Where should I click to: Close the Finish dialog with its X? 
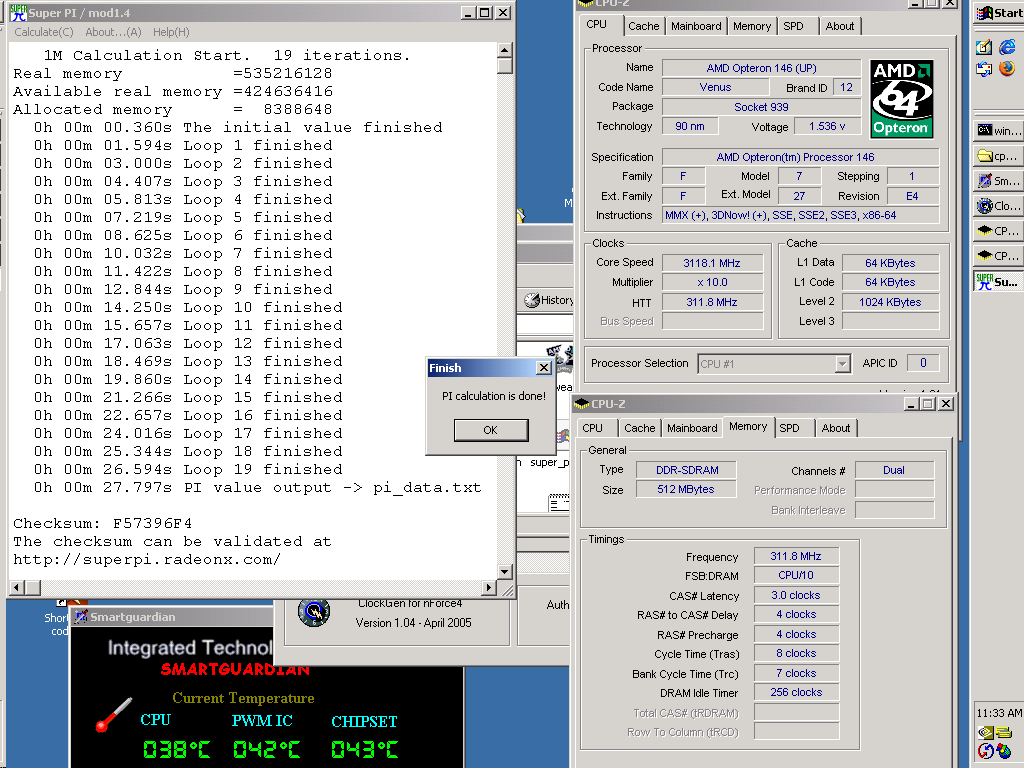coord(543,368)
